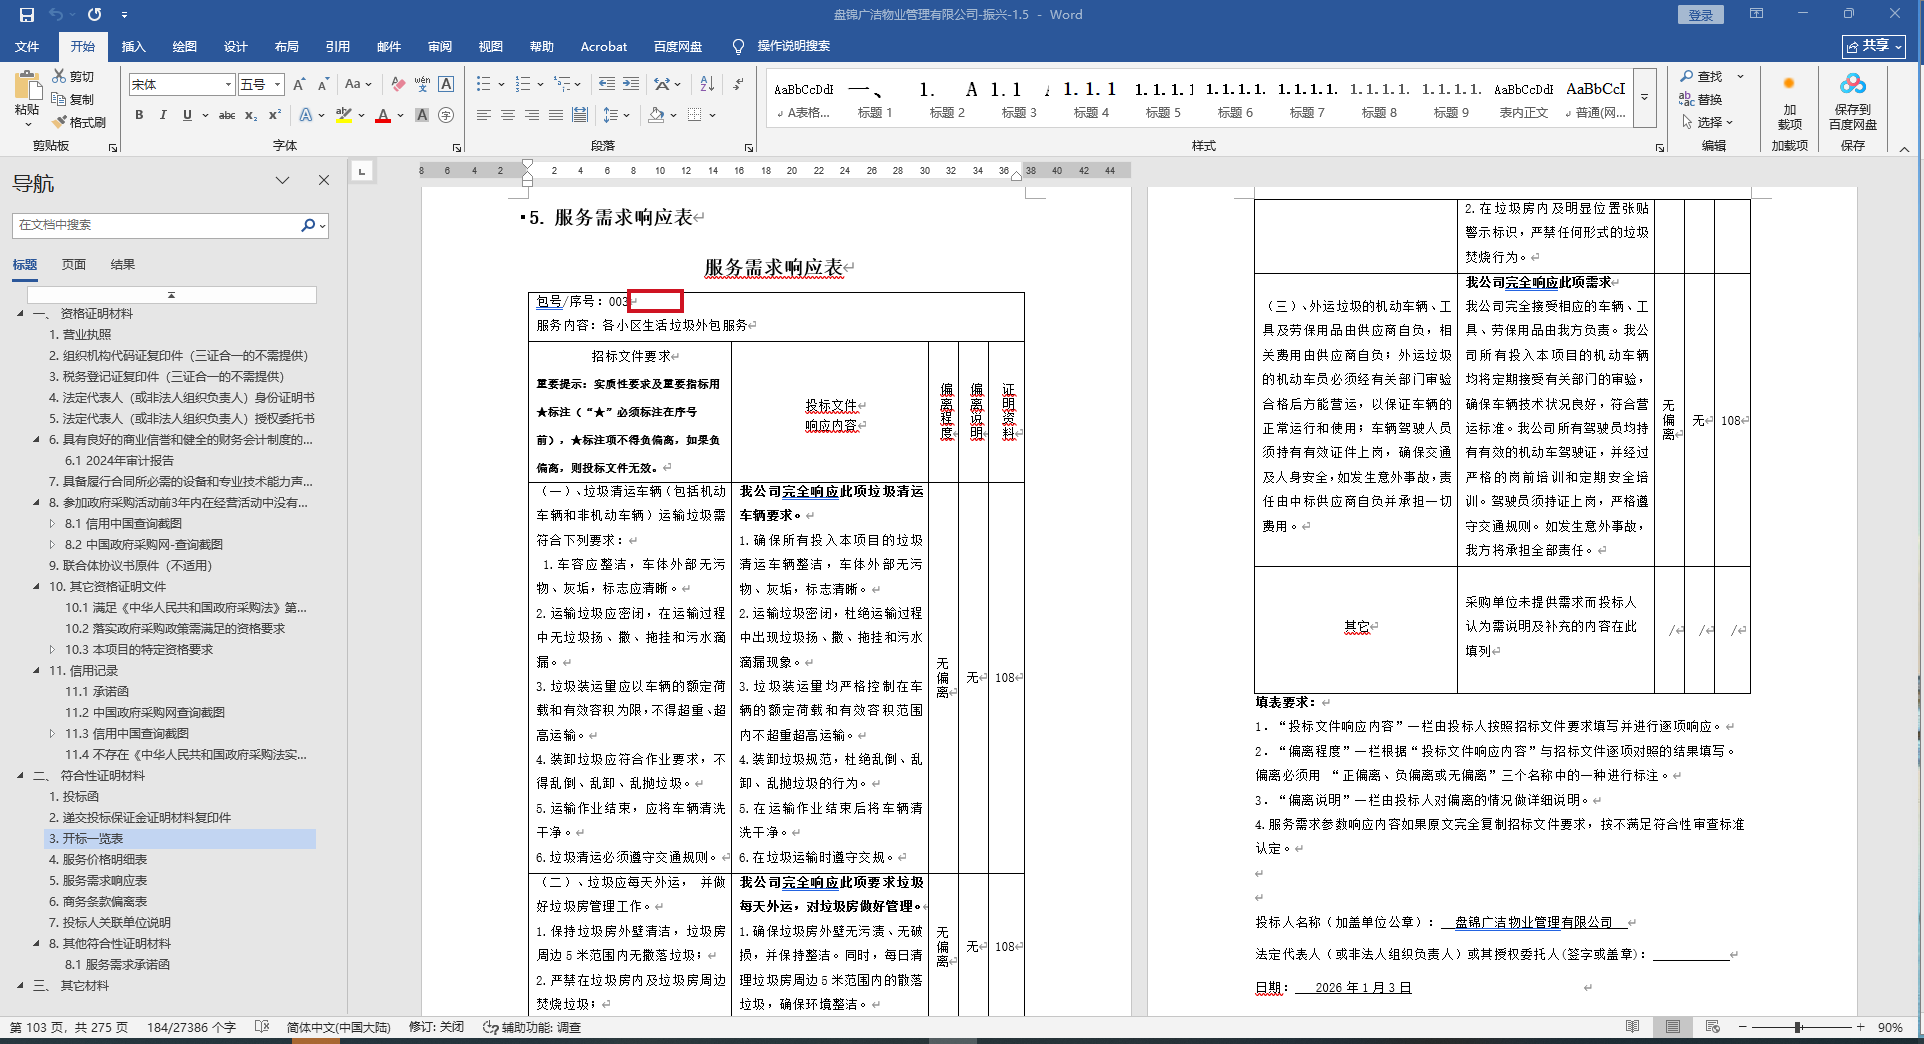Image resolution: width=1924 pixels, height=1044 pixels.
Task: Apply the 标题 1 style
Action: pyautogui.click(x=875, y=99)
